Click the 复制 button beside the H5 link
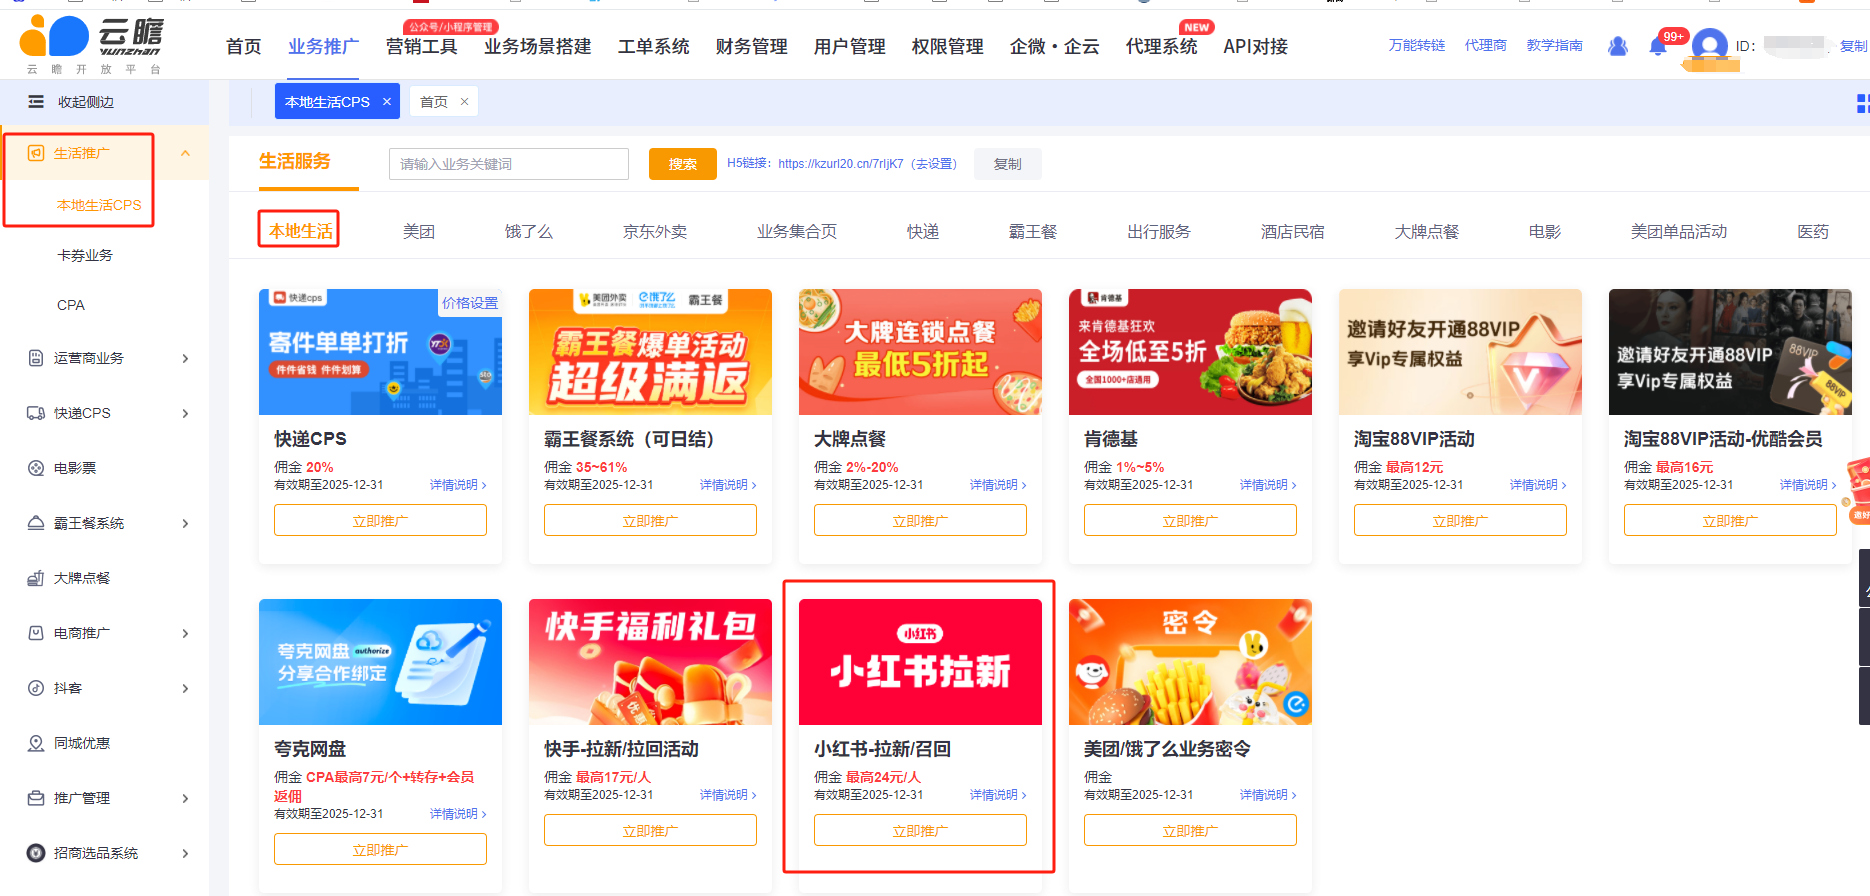This screenshot has width=1870, height=896. point(1008,164)
